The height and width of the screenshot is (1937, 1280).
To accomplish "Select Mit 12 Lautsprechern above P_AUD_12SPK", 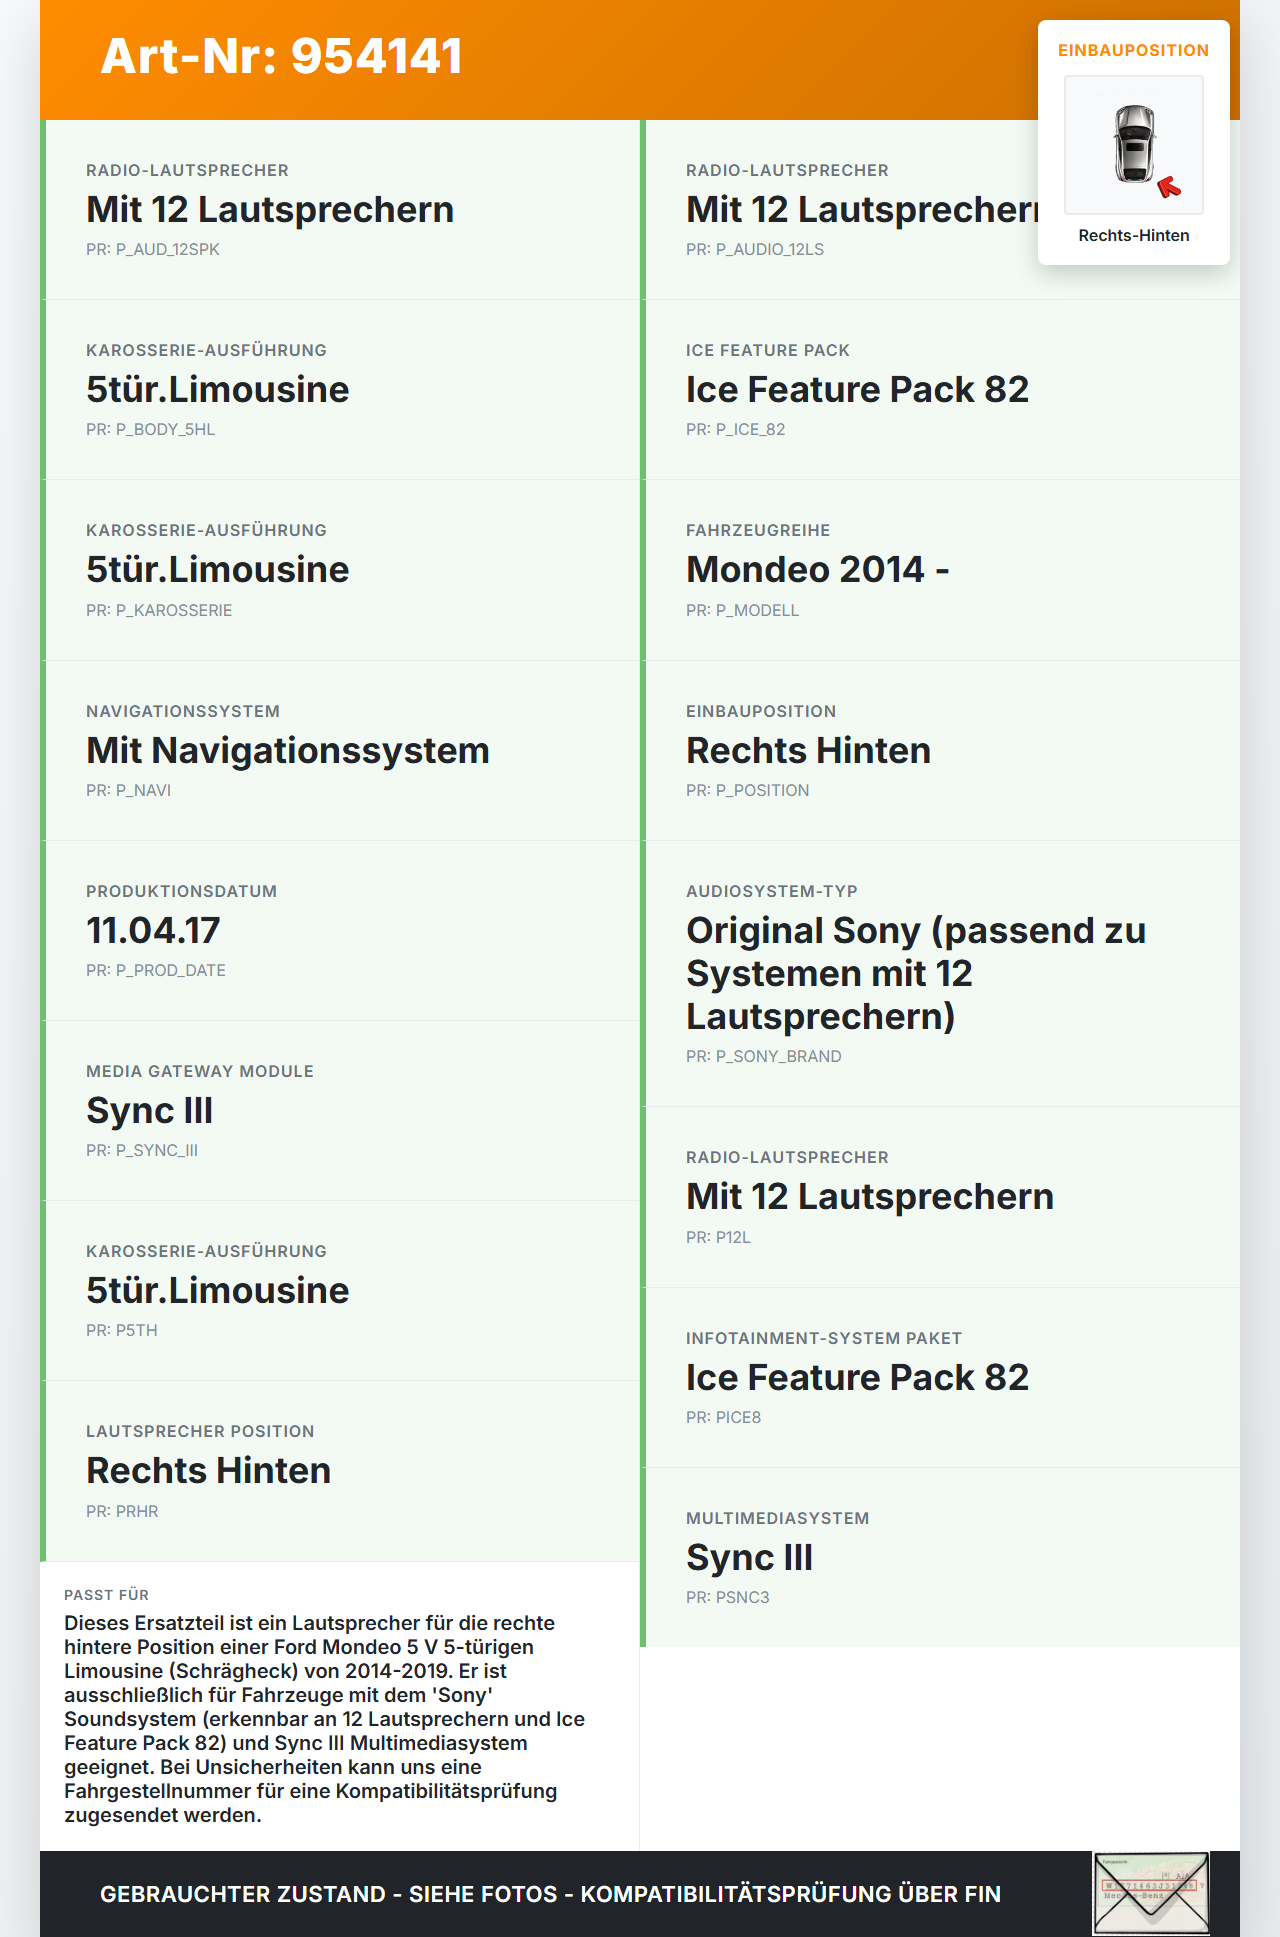I will [x=270, y=209].
